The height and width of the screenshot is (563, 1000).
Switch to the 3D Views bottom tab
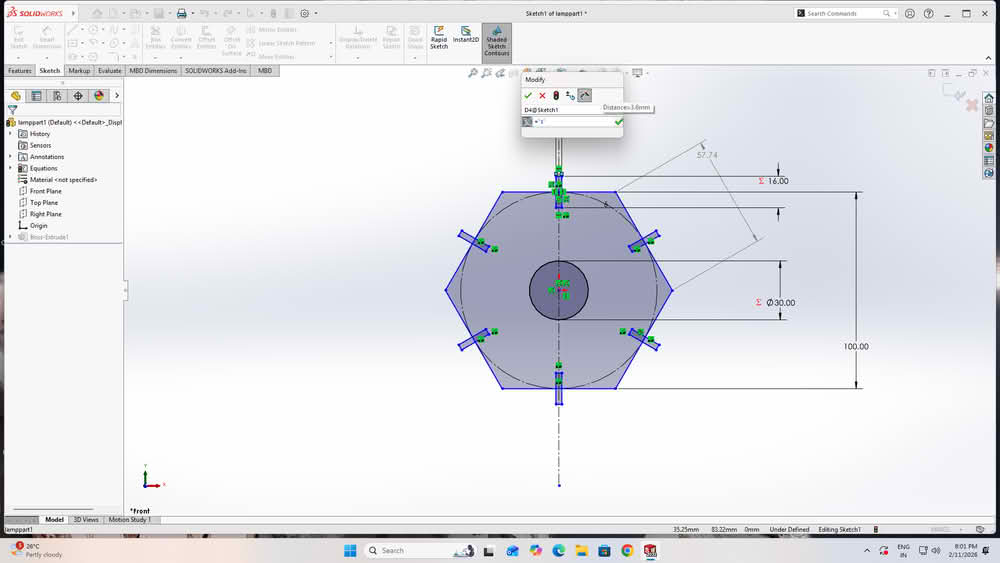pos(86,520)
